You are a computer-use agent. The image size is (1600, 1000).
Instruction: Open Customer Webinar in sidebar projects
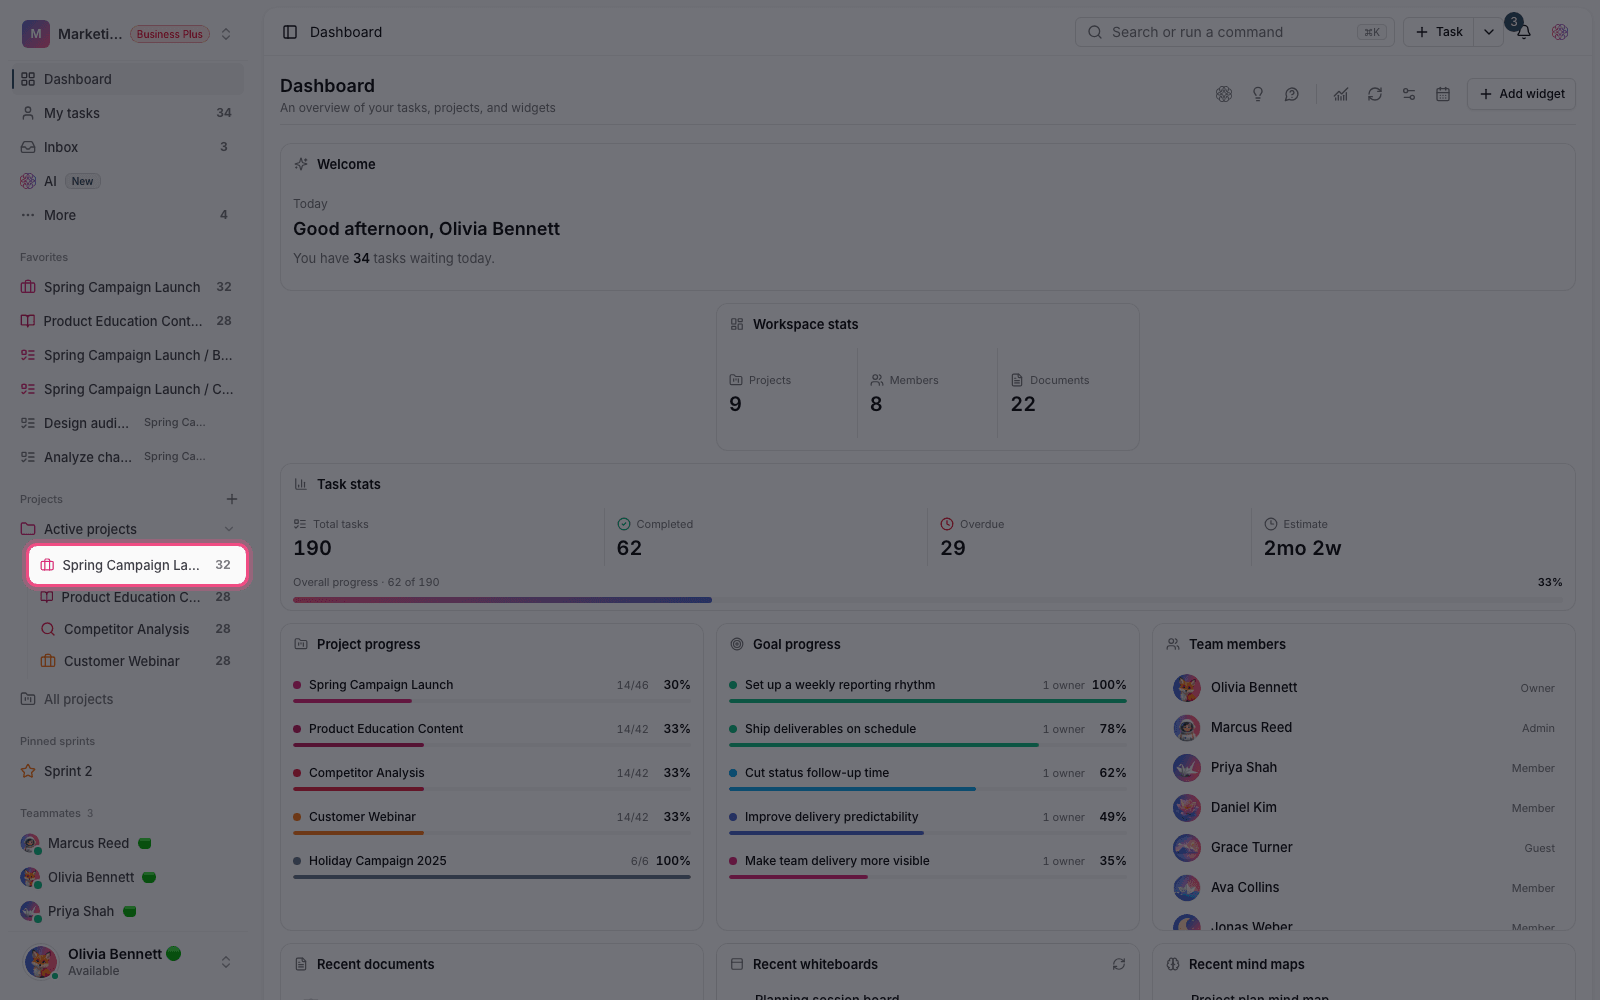(x=136, y=661)
